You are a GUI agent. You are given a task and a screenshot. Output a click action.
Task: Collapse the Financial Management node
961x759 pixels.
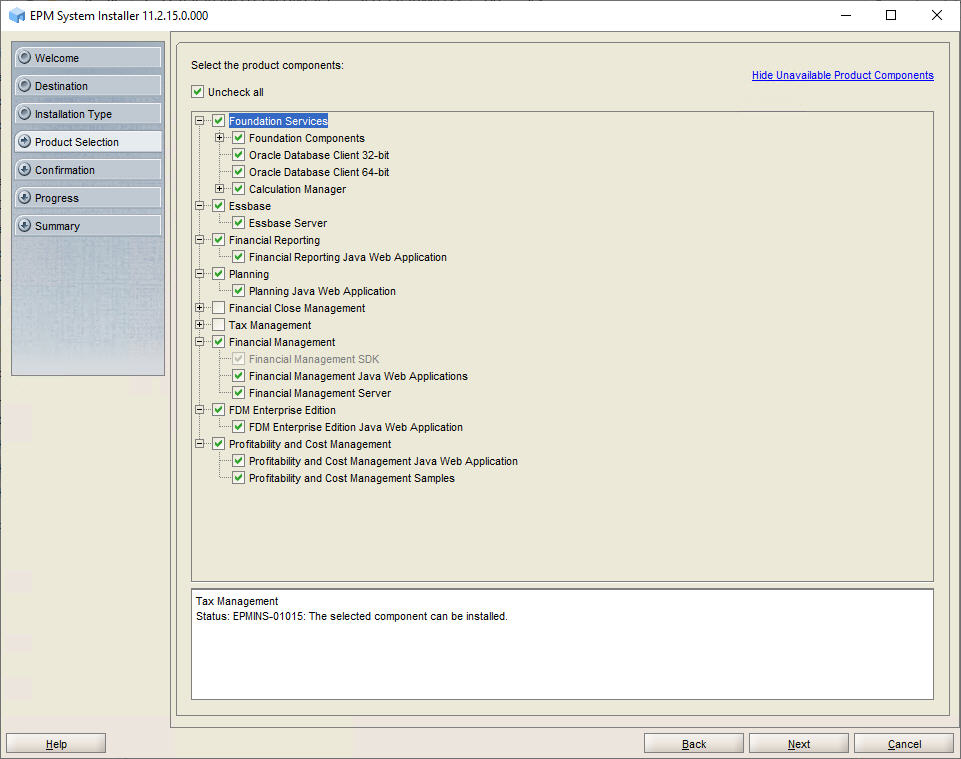(x=200, y=342)
